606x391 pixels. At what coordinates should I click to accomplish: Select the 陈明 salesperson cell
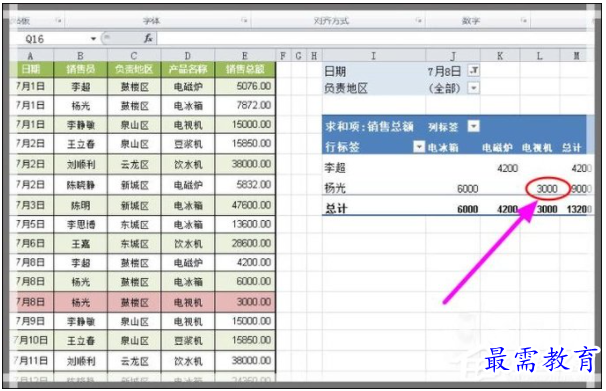point(80,205)
